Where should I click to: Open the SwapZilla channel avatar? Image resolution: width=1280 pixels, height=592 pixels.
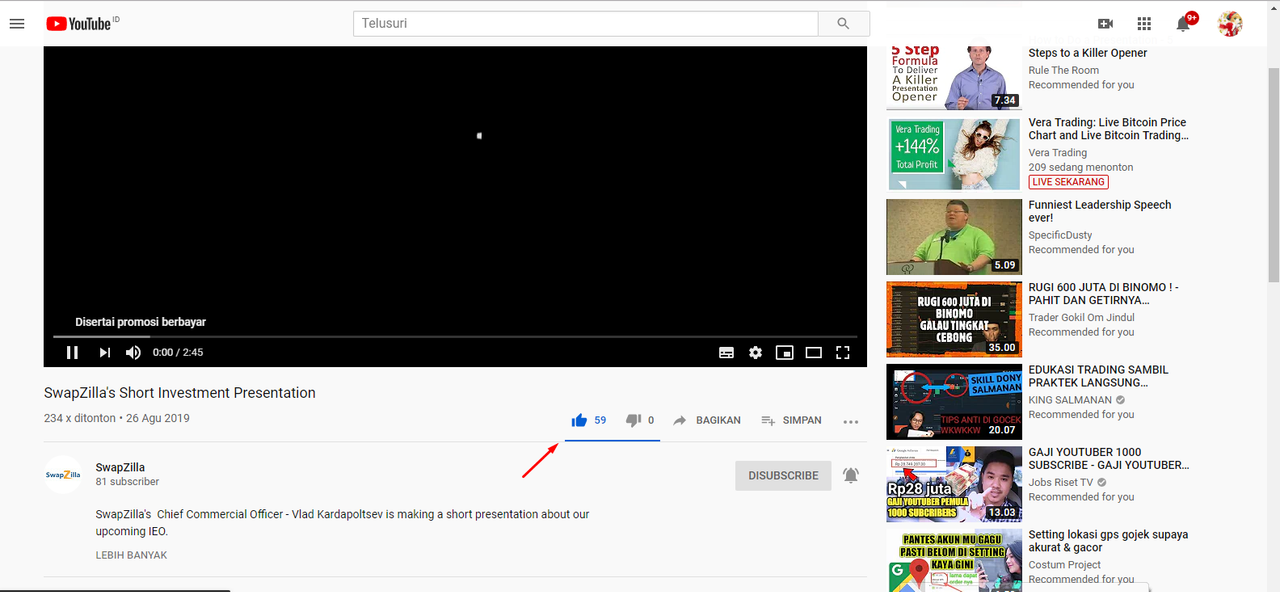pos(63,475)
